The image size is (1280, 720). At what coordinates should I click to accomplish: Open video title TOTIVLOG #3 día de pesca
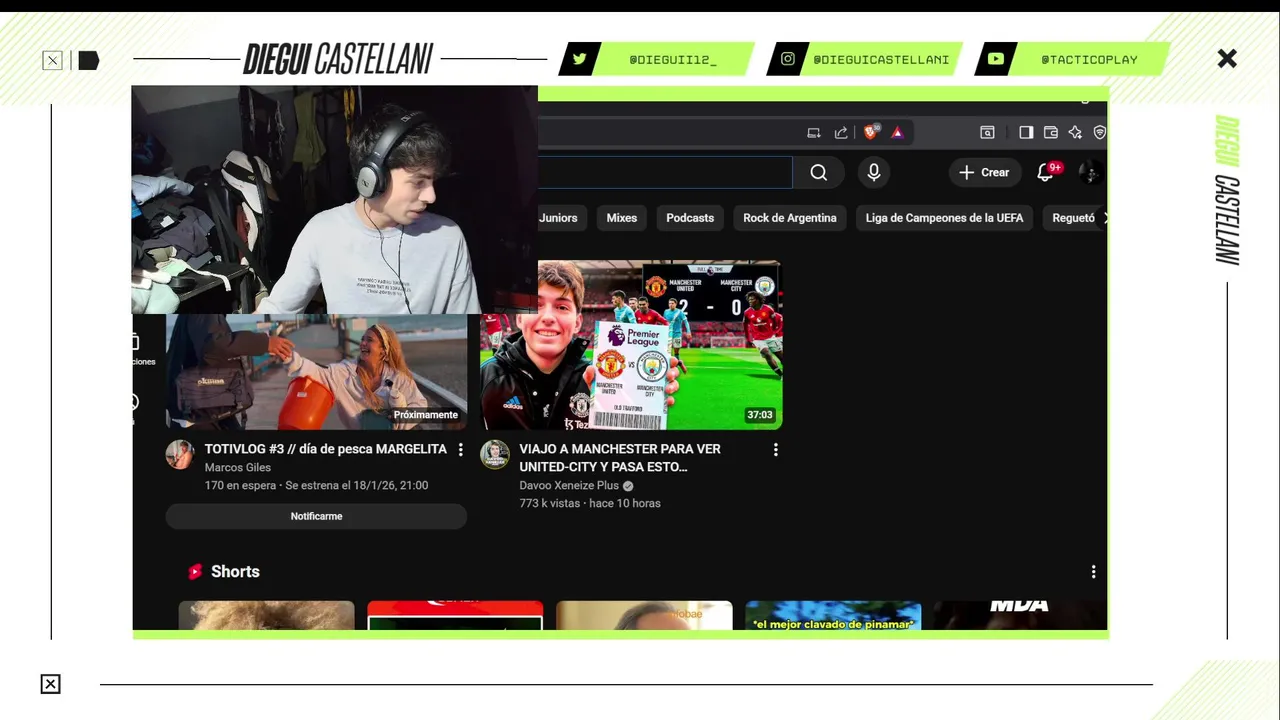point(326,450)
